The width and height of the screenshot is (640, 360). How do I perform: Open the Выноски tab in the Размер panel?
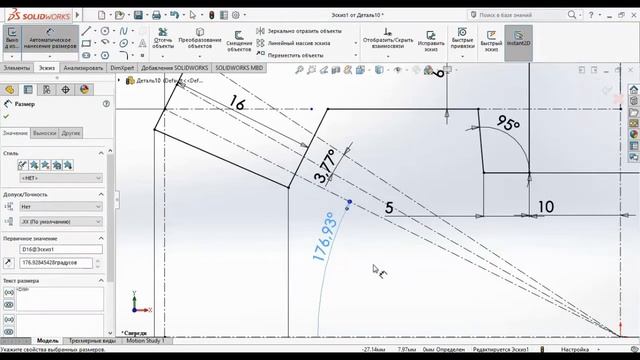click(44, 133)
